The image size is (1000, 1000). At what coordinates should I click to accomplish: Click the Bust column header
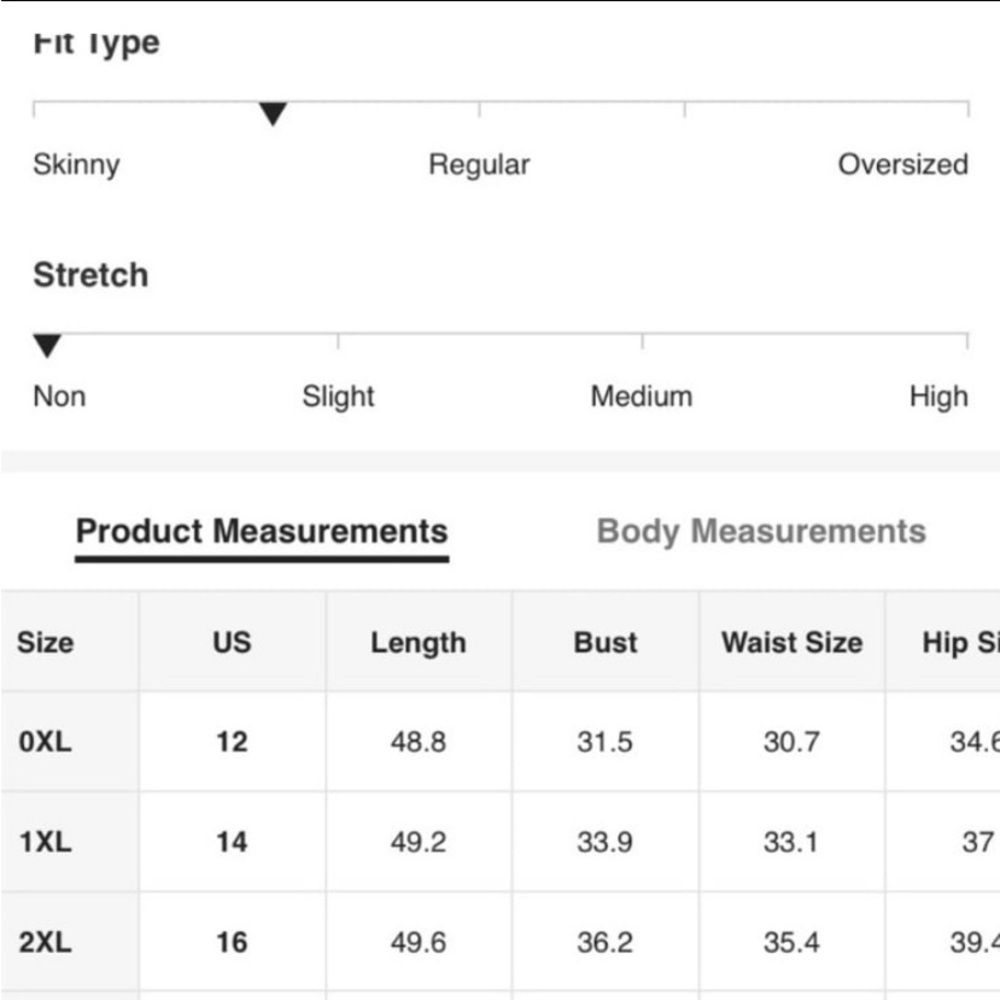[x=605, y=642]
